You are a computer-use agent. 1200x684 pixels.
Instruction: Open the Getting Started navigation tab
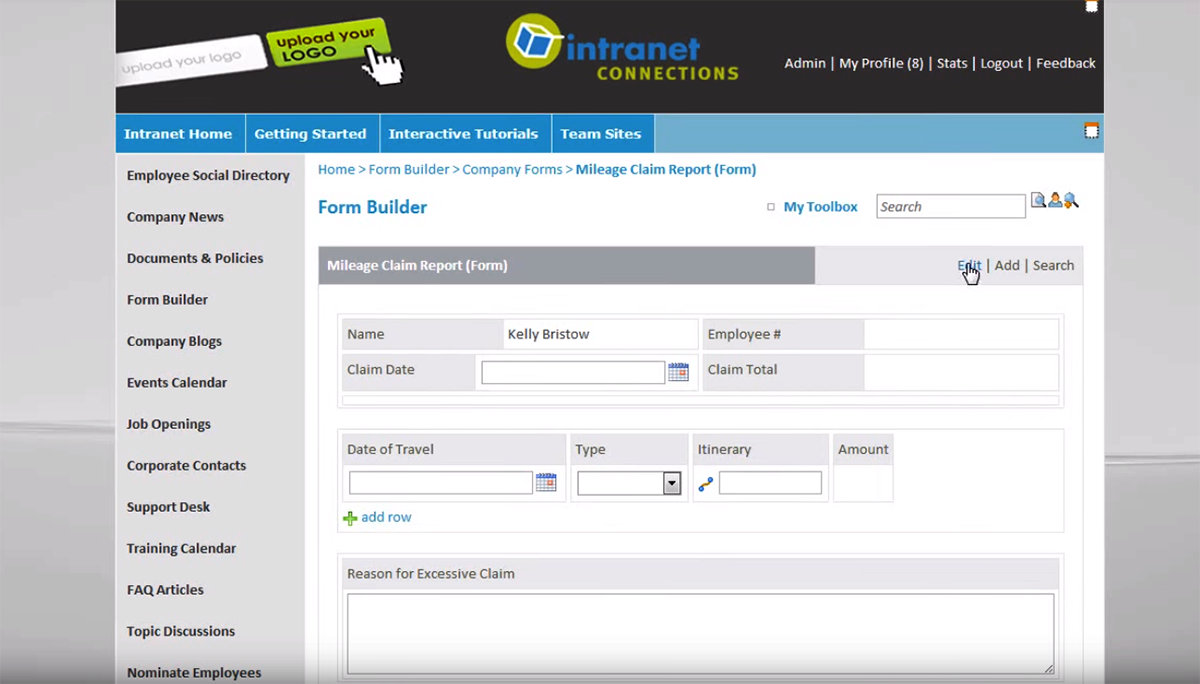(x=310, y=133)
